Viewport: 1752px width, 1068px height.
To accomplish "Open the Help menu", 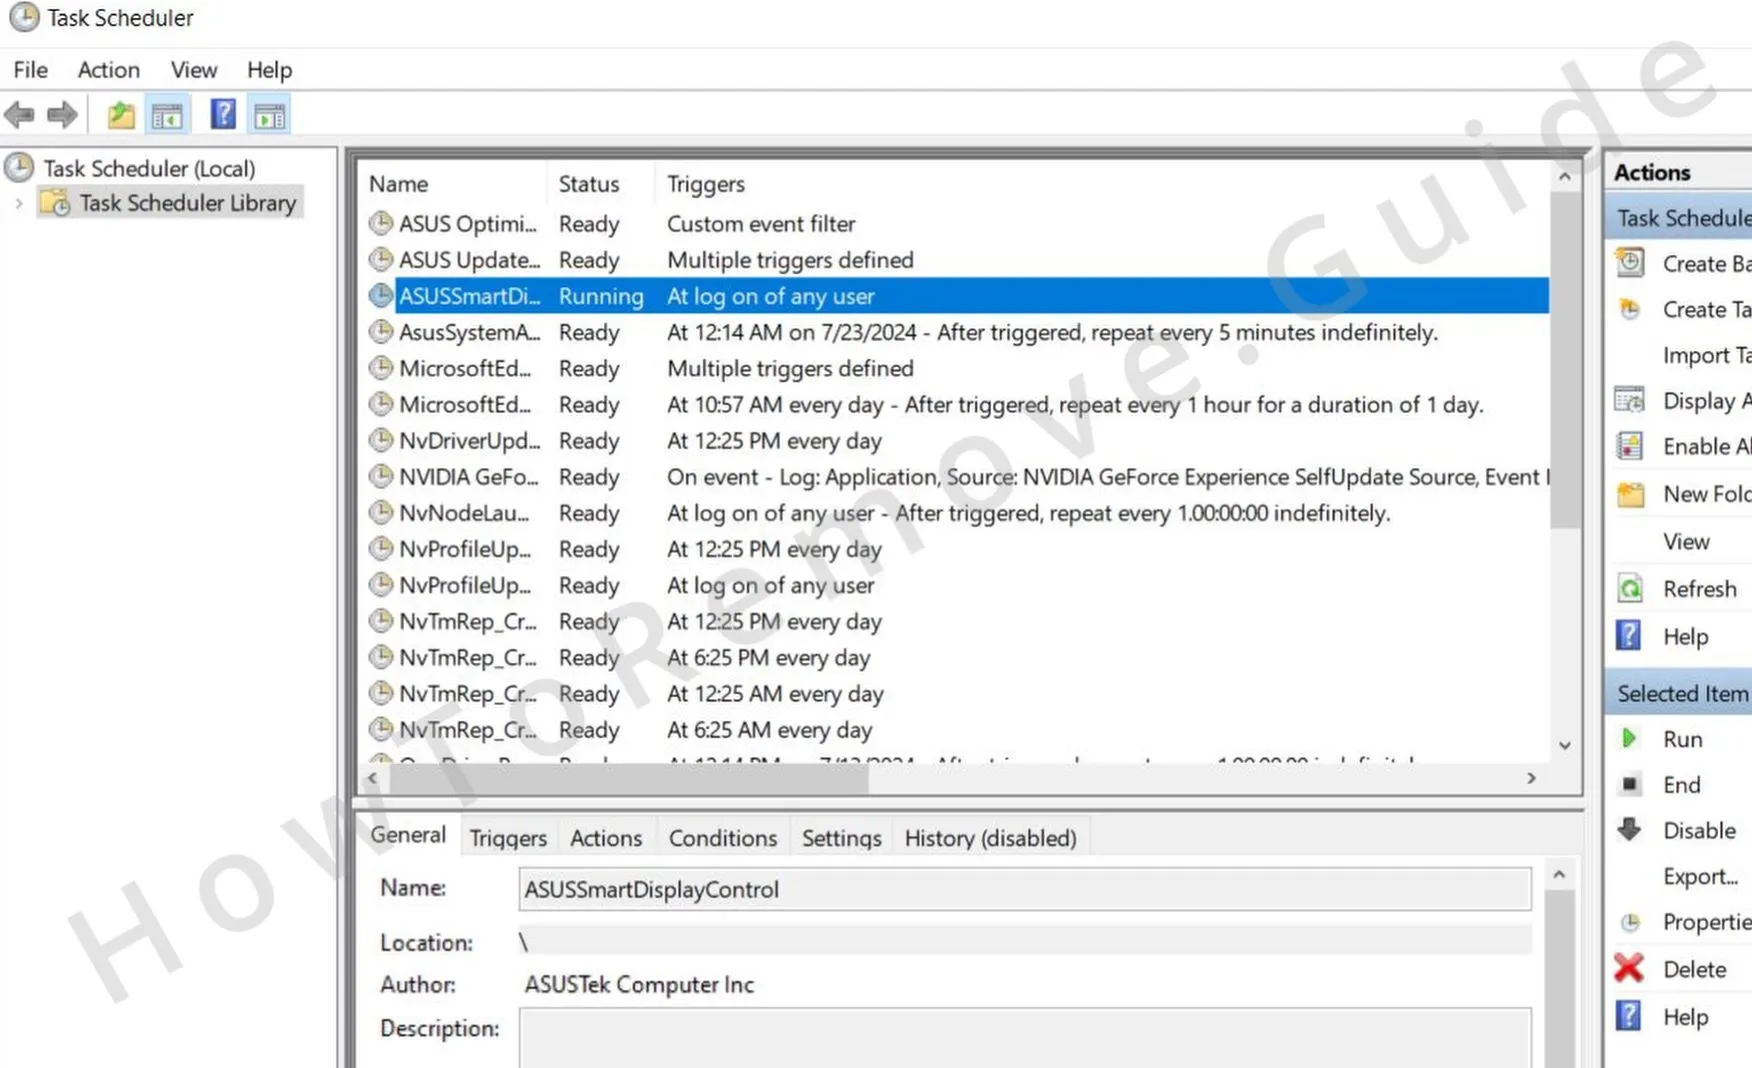I will (270, 70).
